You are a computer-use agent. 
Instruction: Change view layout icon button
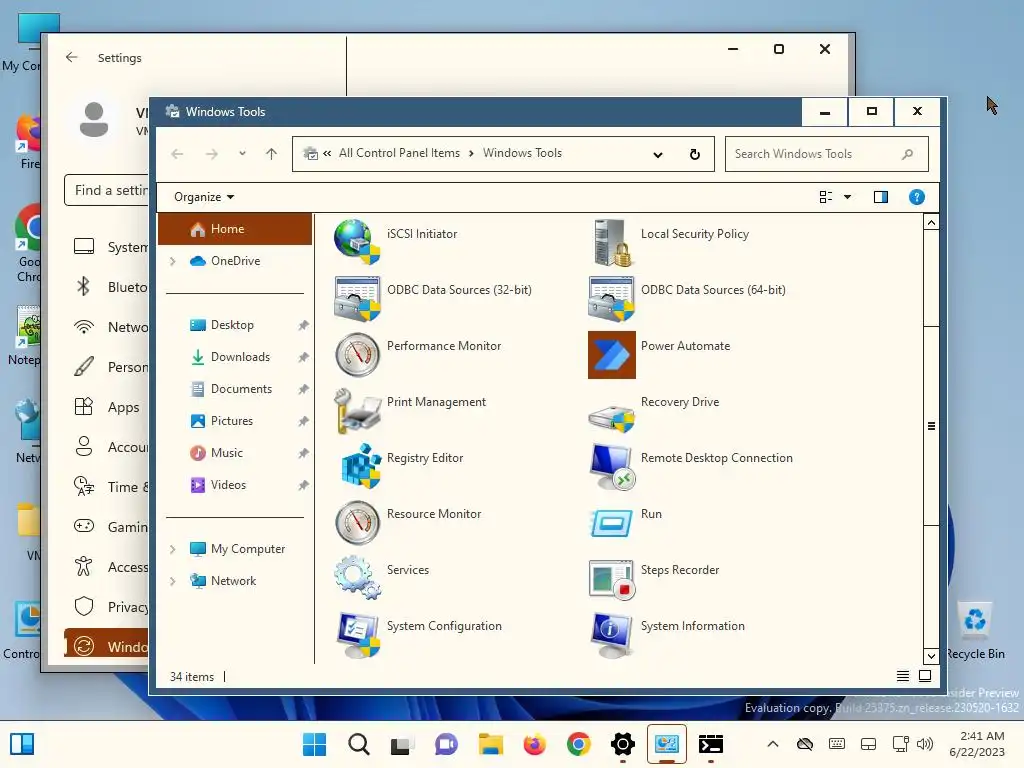click(x=825, y=197)
